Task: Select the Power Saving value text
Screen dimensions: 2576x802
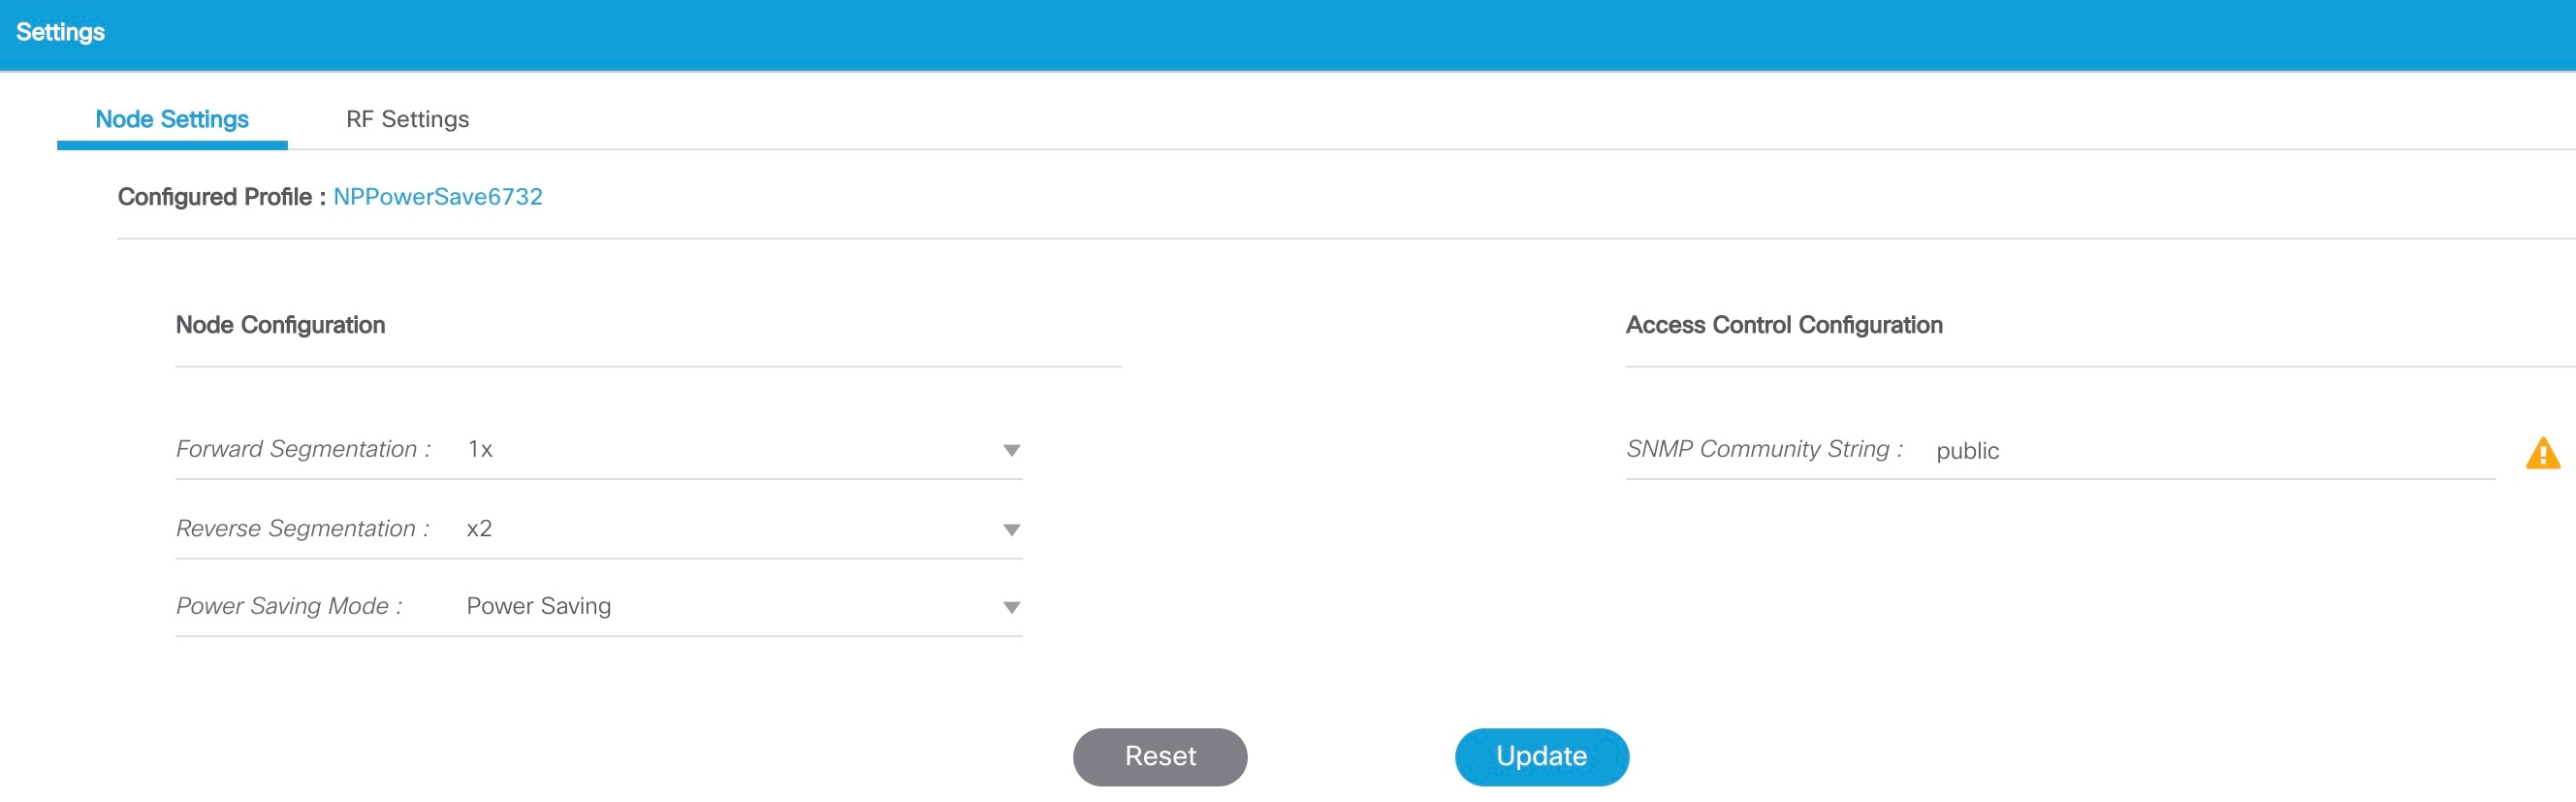Action: (x=538, y=607)
